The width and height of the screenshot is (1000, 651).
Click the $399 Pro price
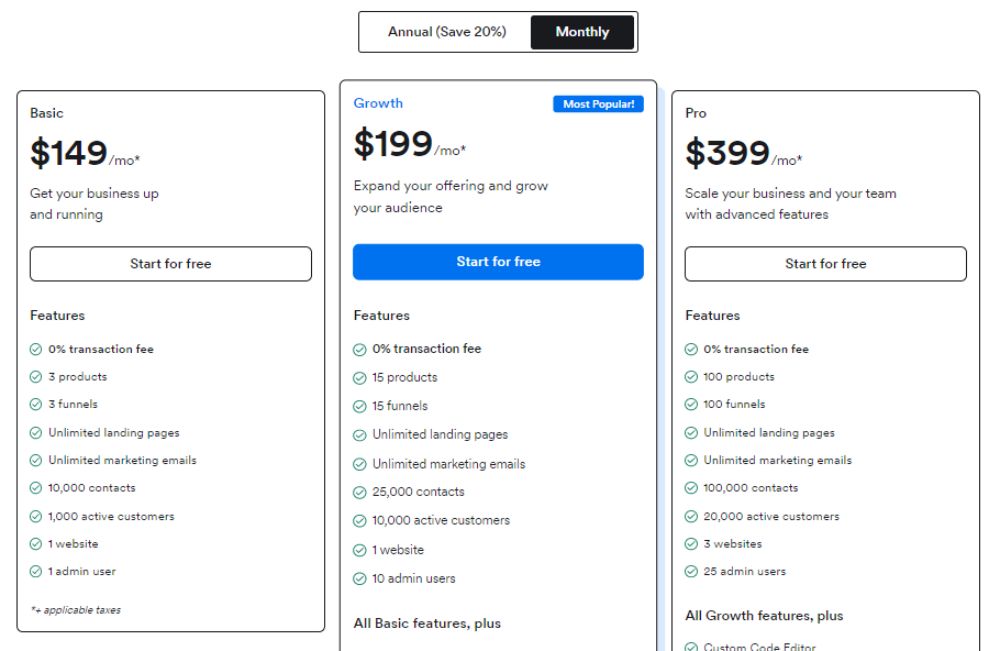click(x=727, y=153)
